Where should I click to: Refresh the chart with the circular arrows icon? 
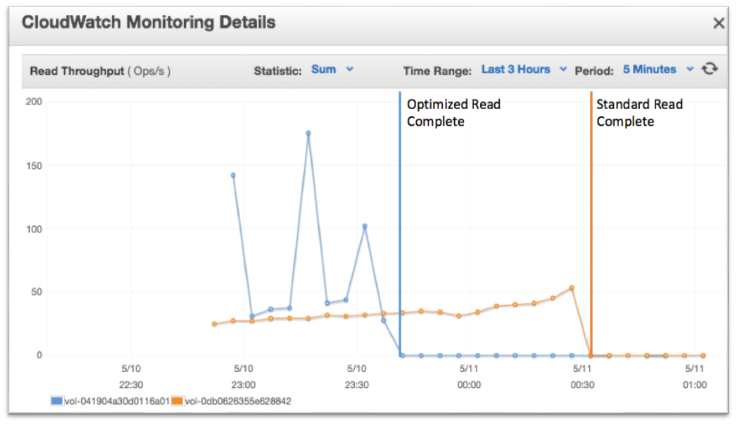(710, 69)
